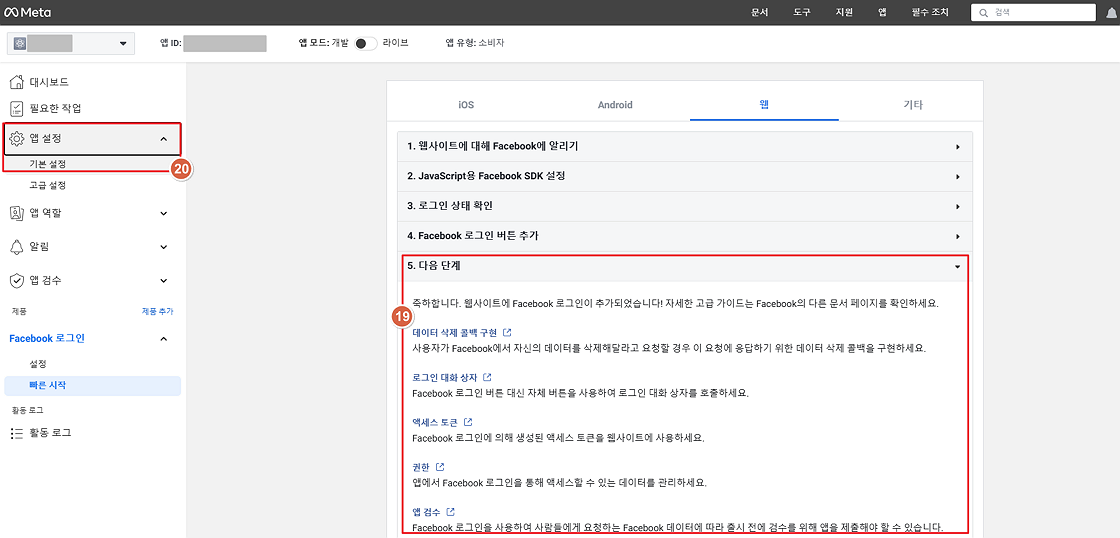The image size is (1120, 538).
Task: Click the 앱 검수 shield icon
Action: click(x=17, y=281)
